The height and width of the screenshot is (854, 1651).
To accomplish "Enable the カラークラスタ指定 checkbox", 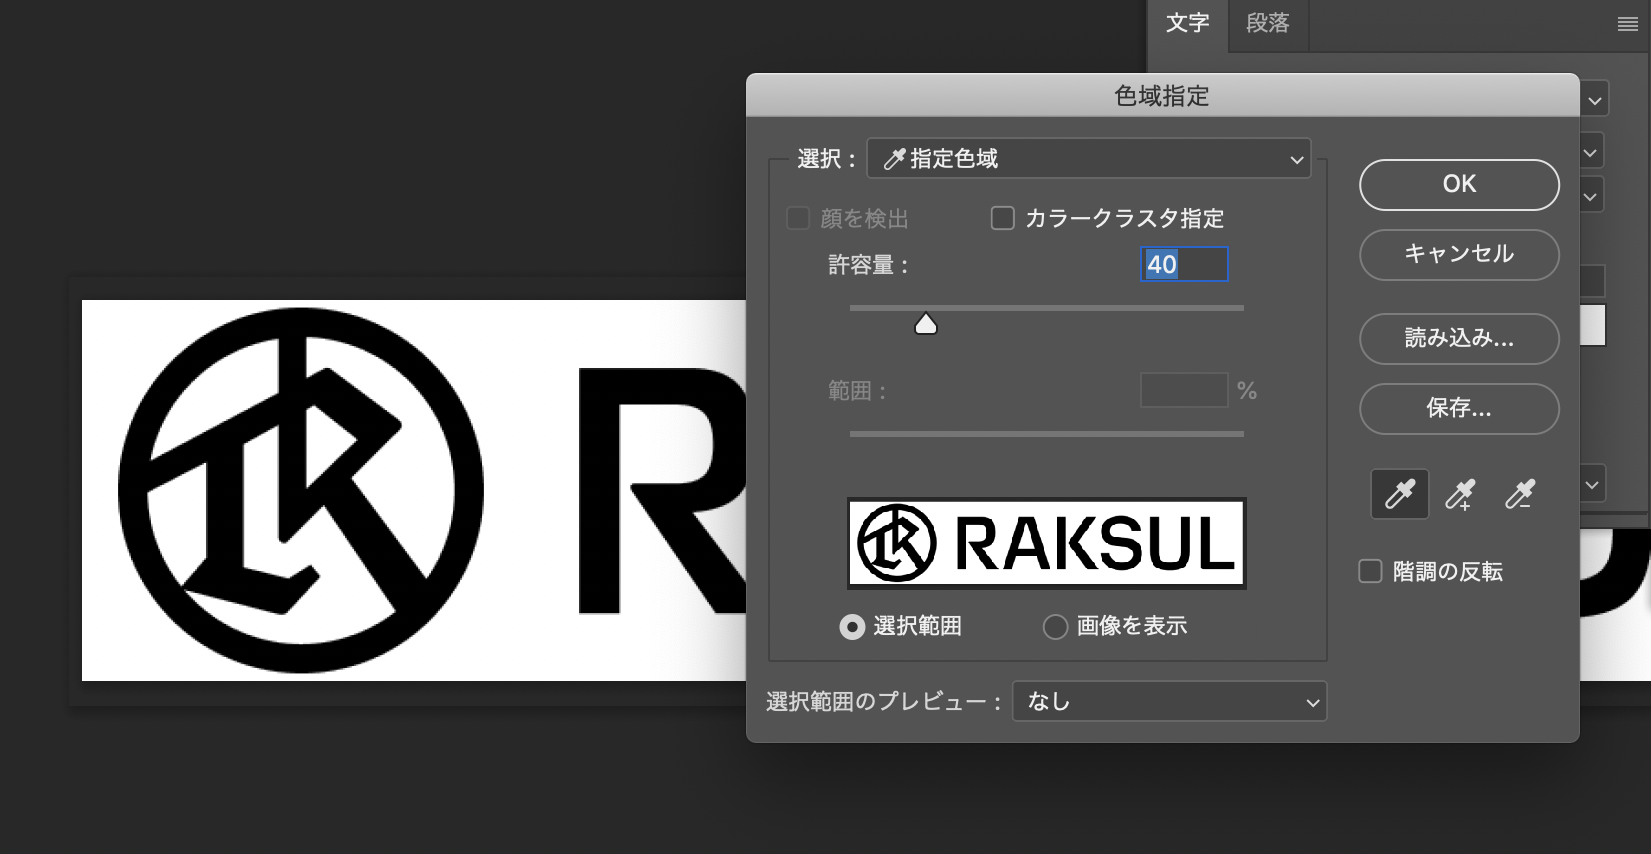I will click(x=1002, y=218).
